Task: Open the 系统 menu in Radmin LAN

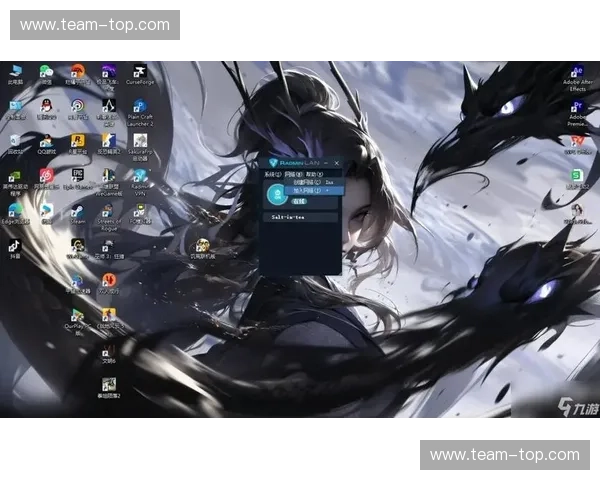Action: tap(271, 173)
